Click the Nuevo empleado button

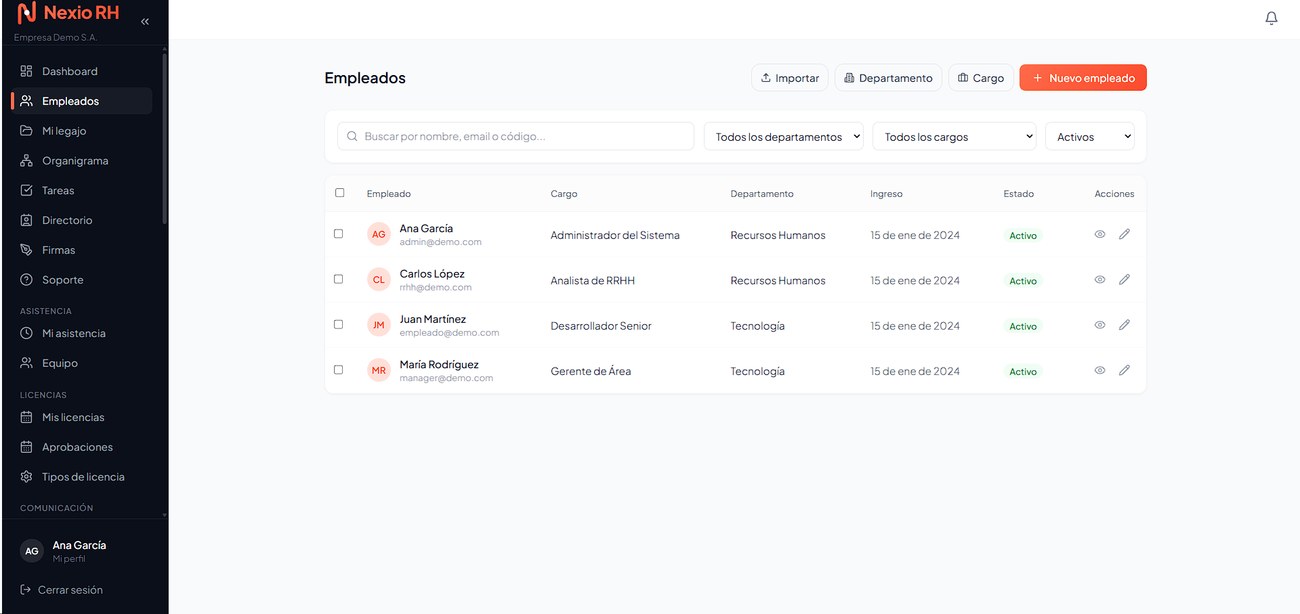(1083, 78)
